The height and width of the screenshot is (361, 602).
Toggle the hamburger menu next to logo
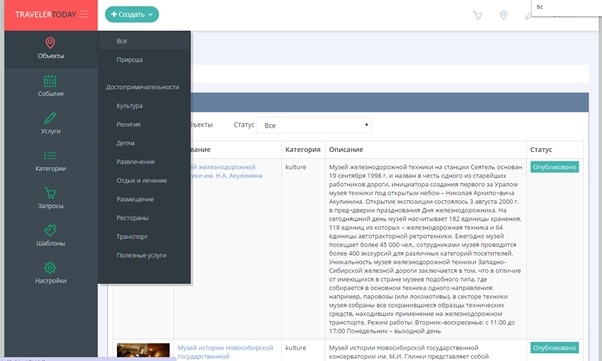click(84, 15)
